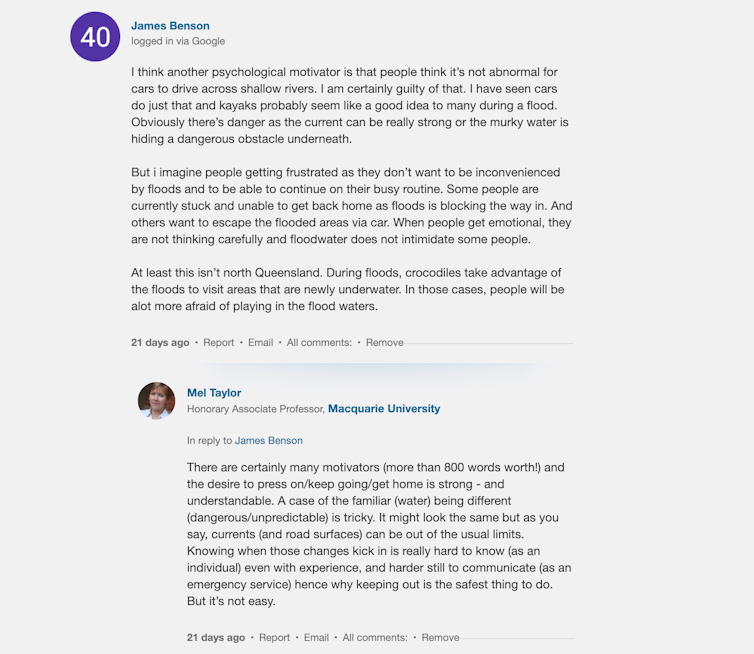This screenshot has width=754, height=654.
Task: Click the paragraph about north Queensland crocodiles
Action: tap(347, 289)
